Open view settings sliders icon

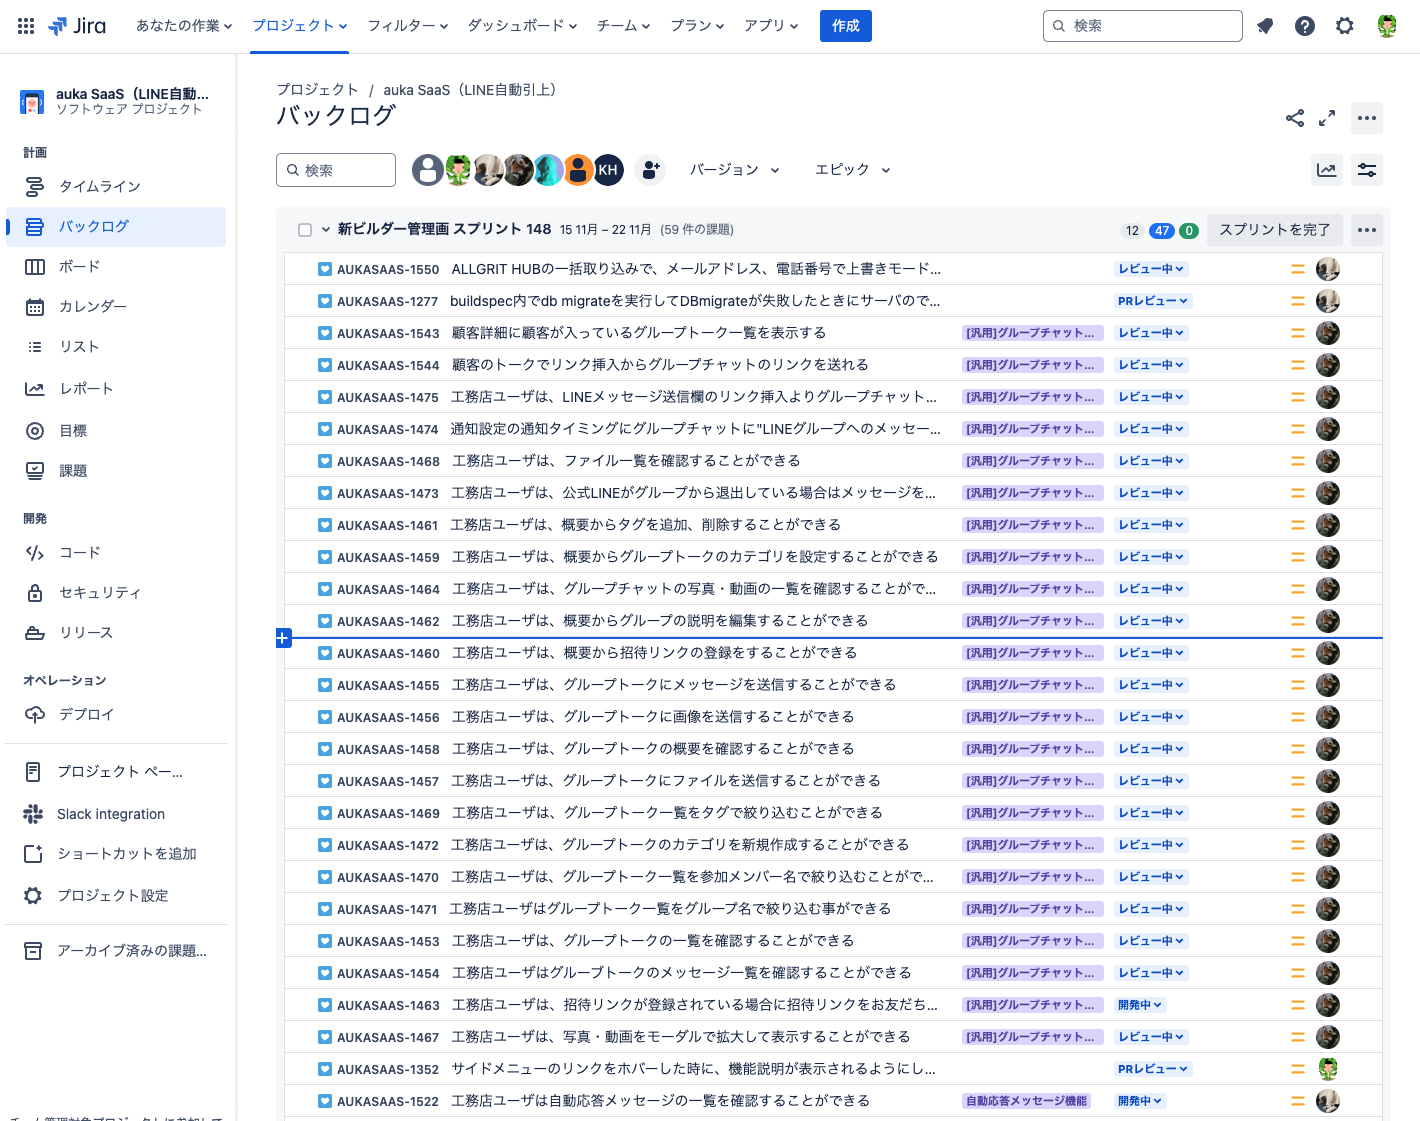(1367, 170)
